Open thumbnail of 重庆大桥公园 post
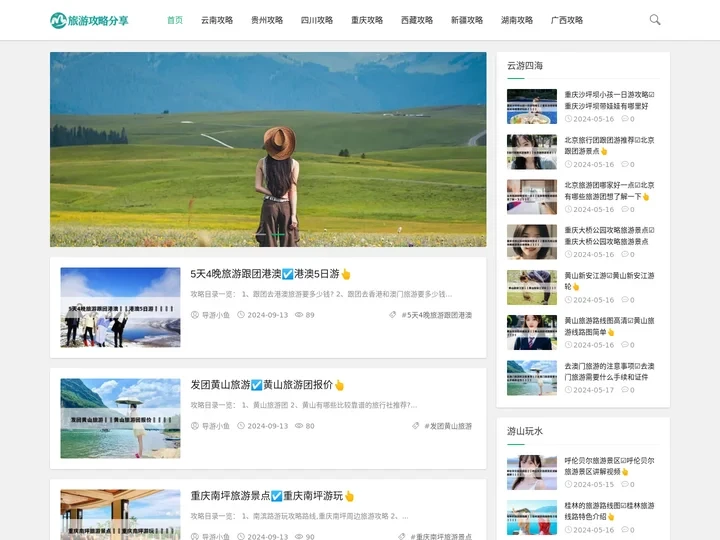The width and height of the screenshot is (720, 540). click(x=532, y=242)
